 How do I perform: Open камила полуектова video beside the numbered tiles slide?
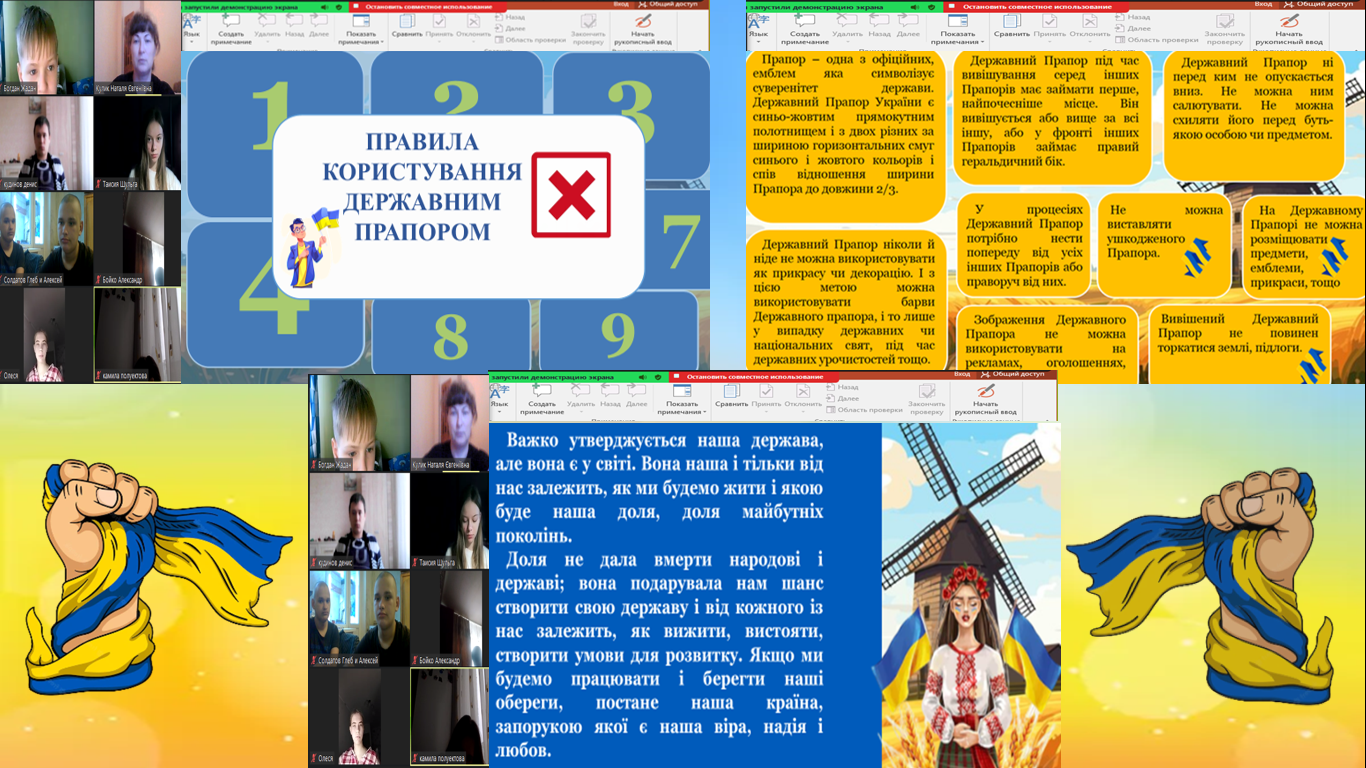138,335
